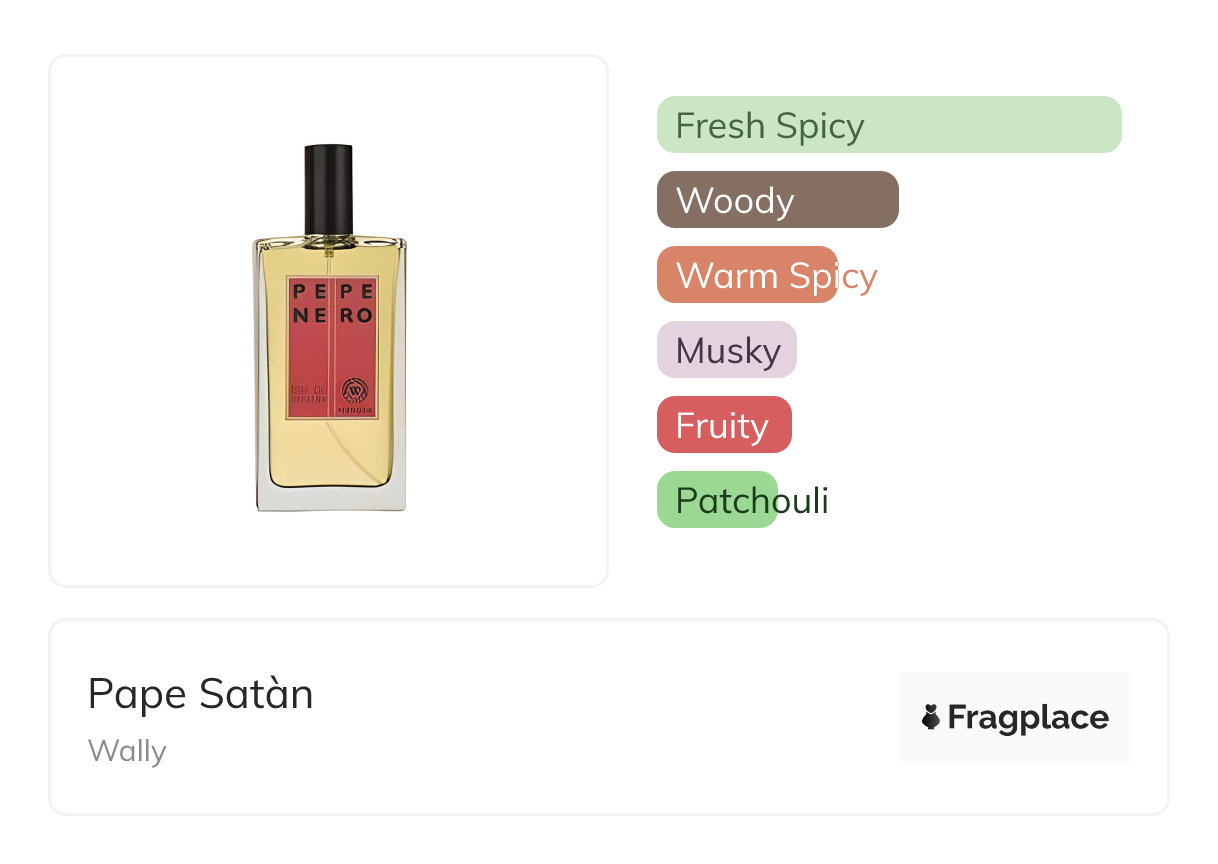Click the Fragplace bottle logo icon

pos(931,717)
